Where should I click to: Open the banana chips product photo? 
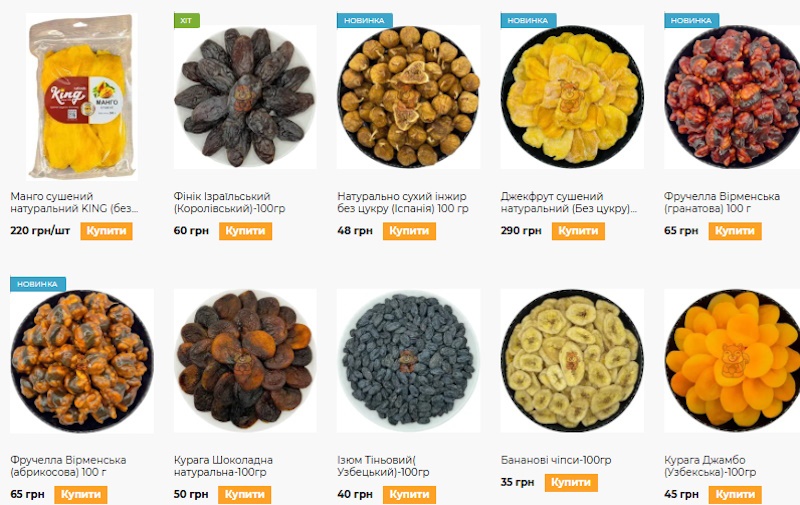pos(572,361)
